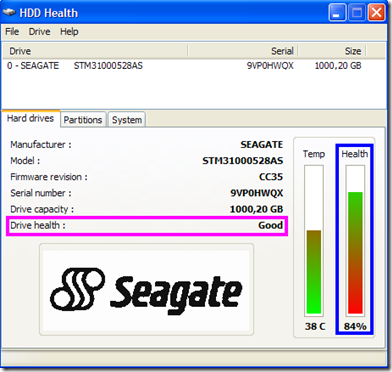Click the Temp gauge bar

pos(314,241)
